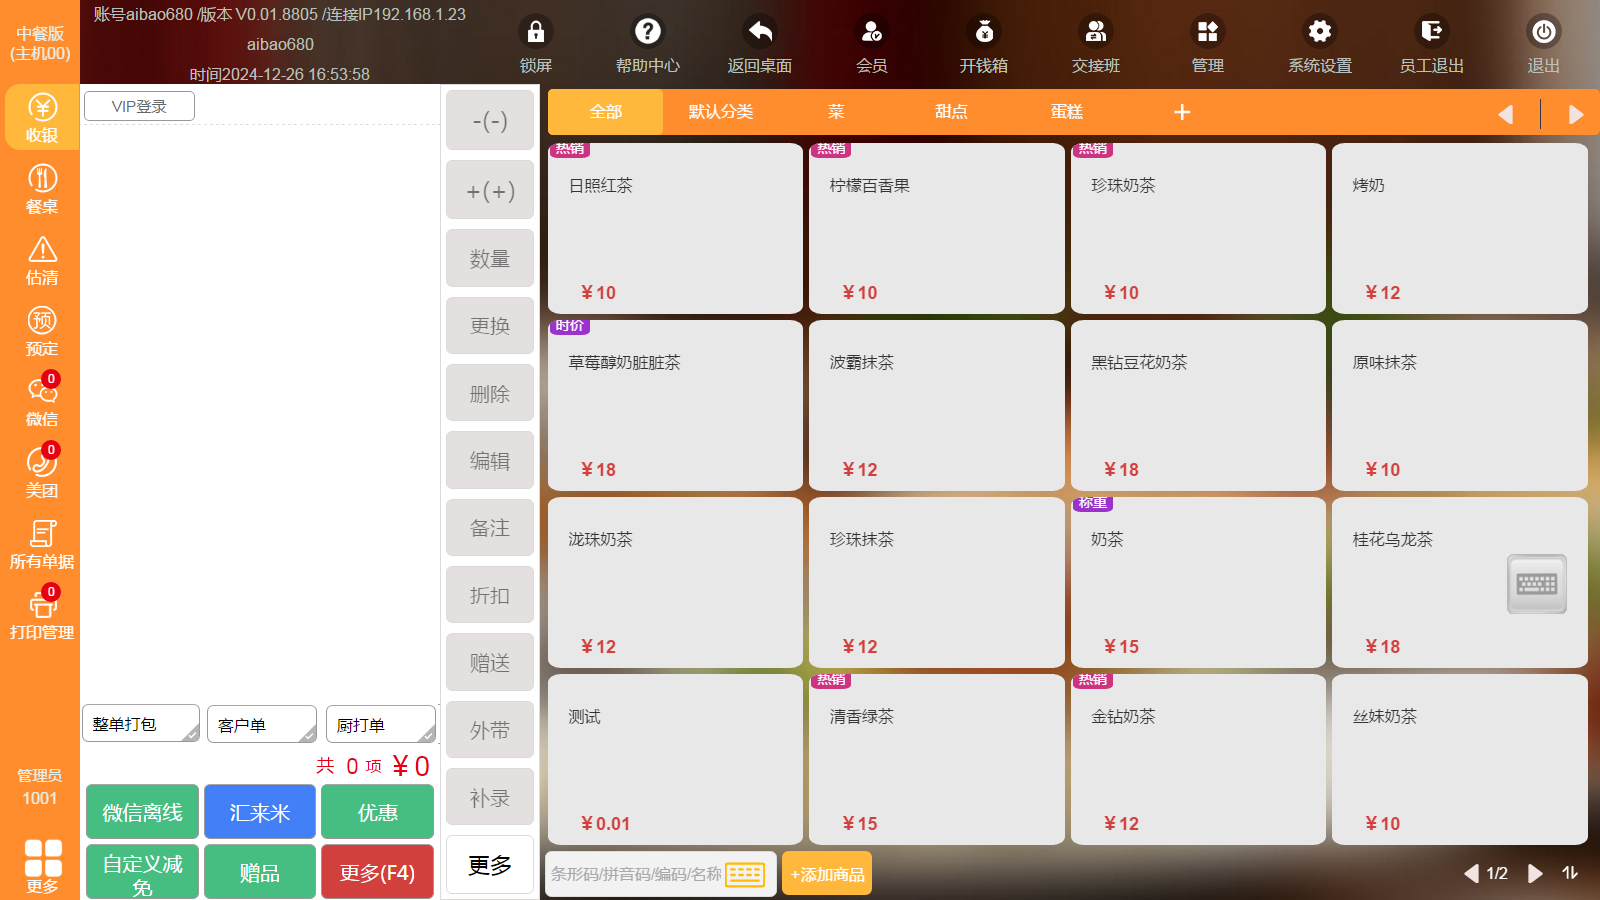Image resolution: width=1600 pixels, height=900 pixels.
Task: Toggle the whole-order takeaway (整单打包) option
Action: (141, 724)
